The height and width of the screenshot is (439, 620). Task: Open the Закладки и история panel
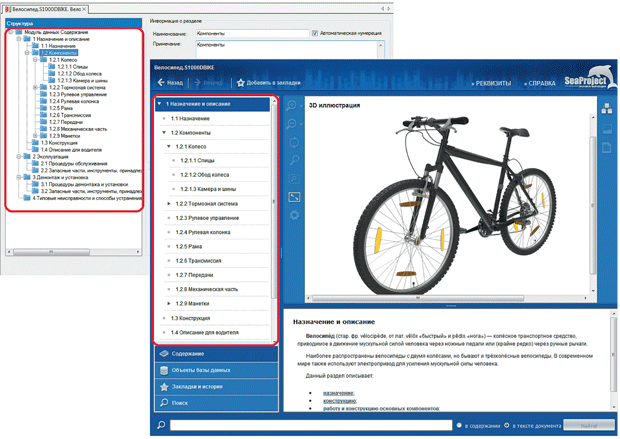216,387
